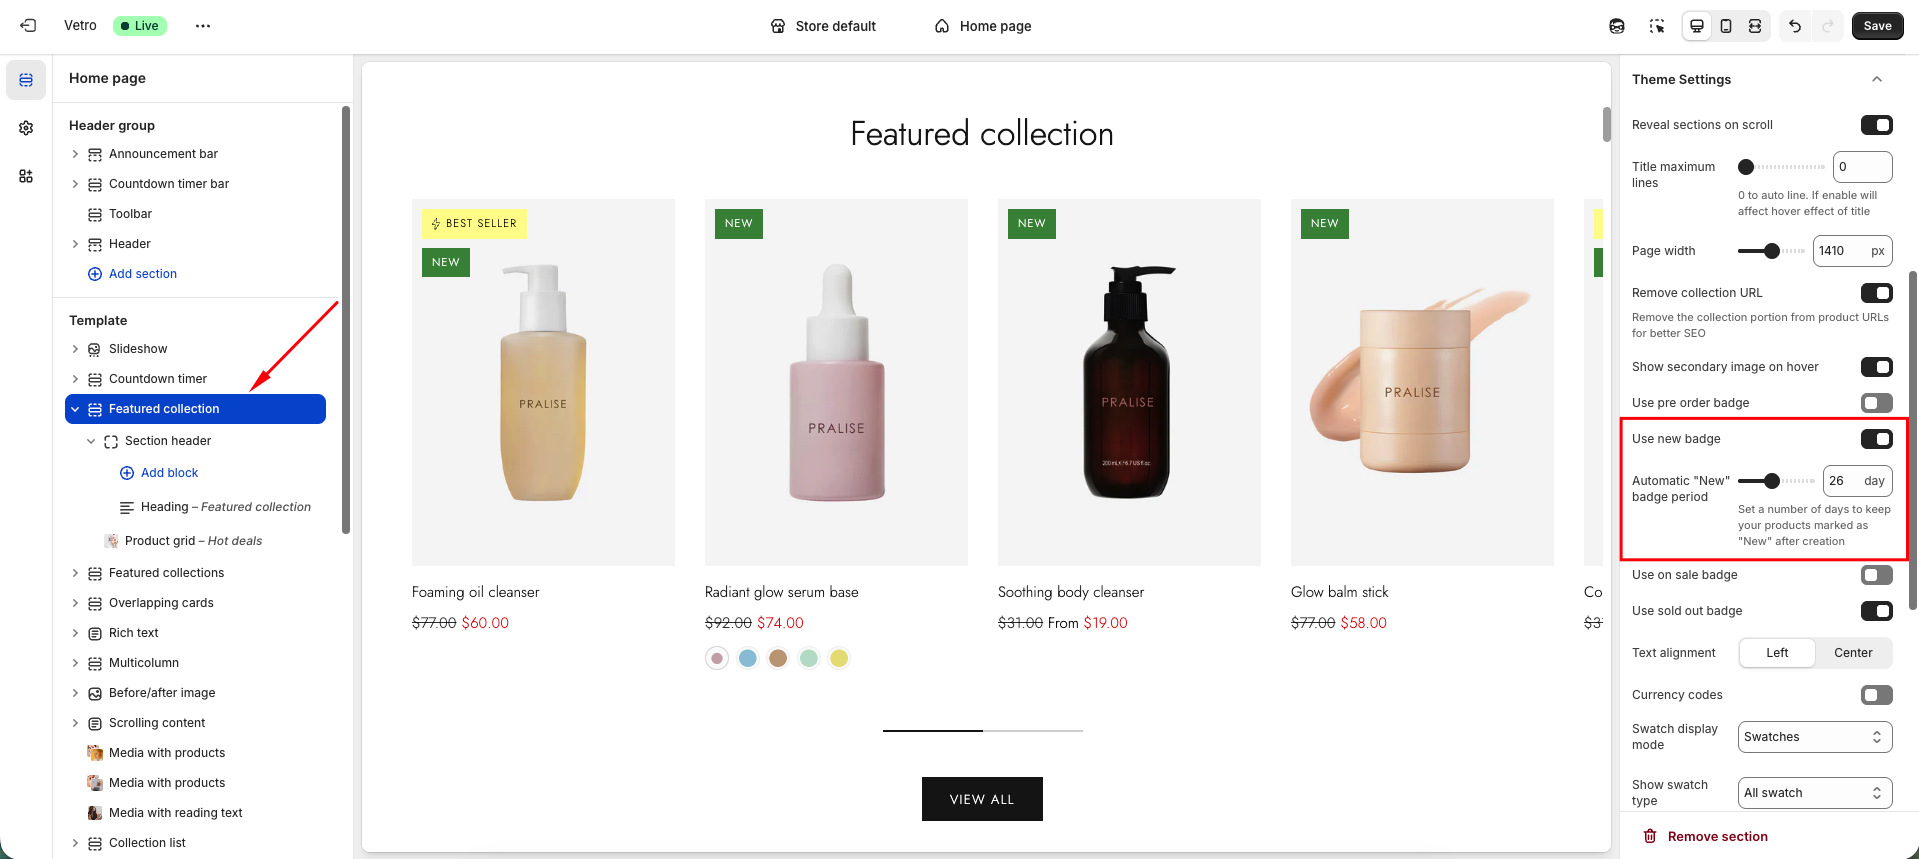Select the Home page template picker
The image size is (1919, 859).
pos(983,26)
